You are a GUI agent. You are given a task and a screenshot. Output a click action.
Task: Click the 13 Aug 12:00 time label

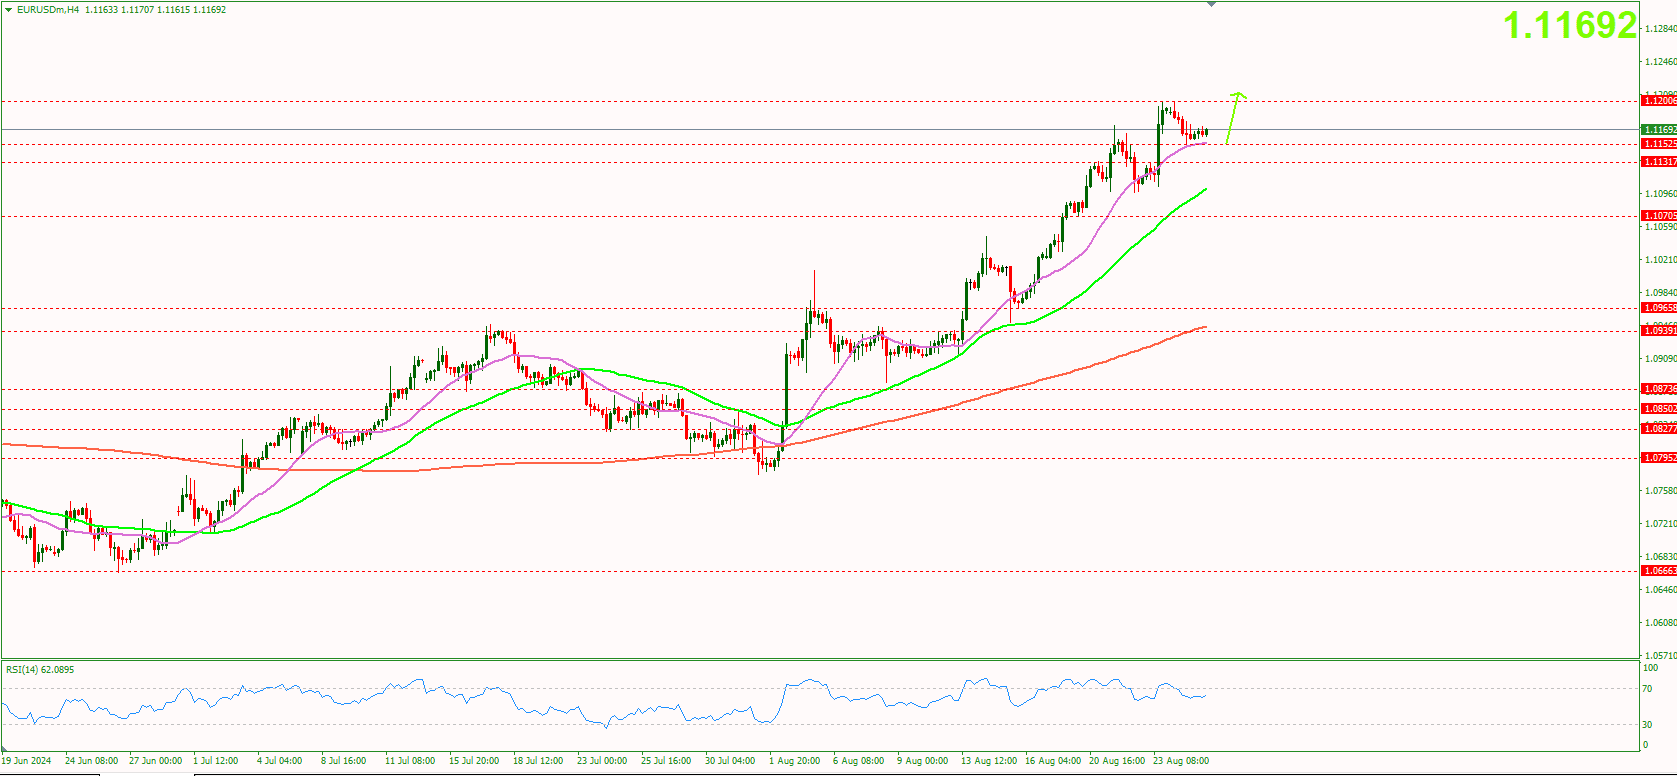989,761
